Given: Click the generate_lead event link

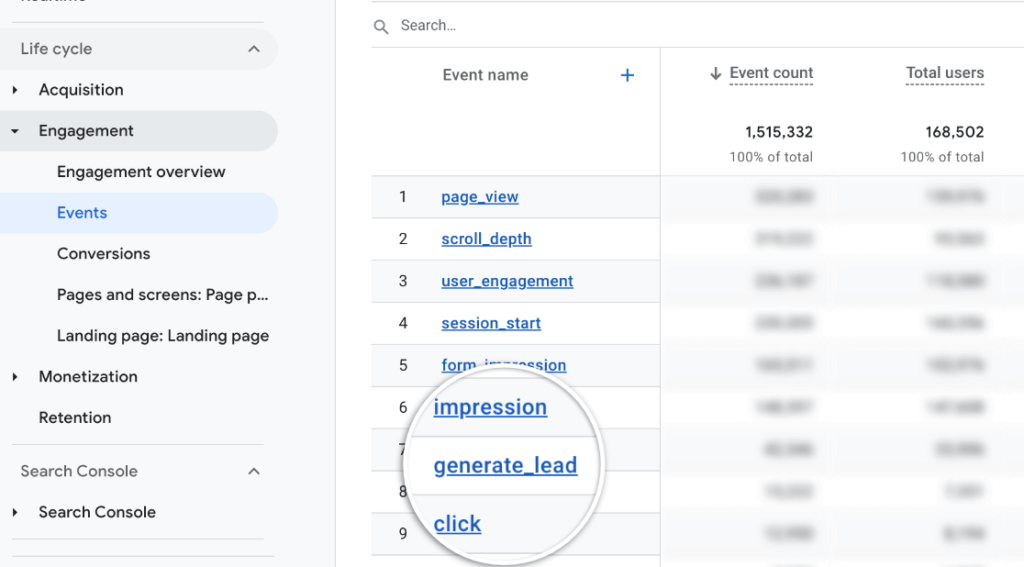Looking at the screenshot, I should click(505, 466).
